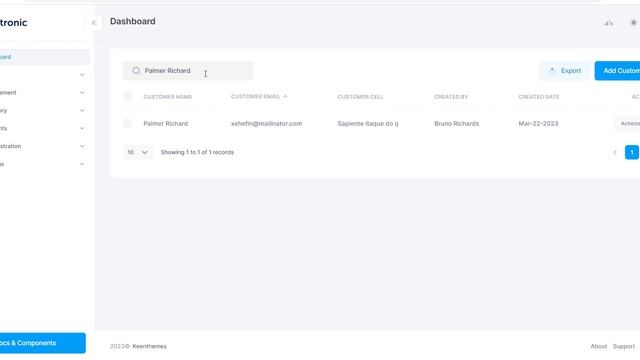Select the highlighted Dashboard sidebar item
Viewport: 640px width, 360px height.
[44, 57]
